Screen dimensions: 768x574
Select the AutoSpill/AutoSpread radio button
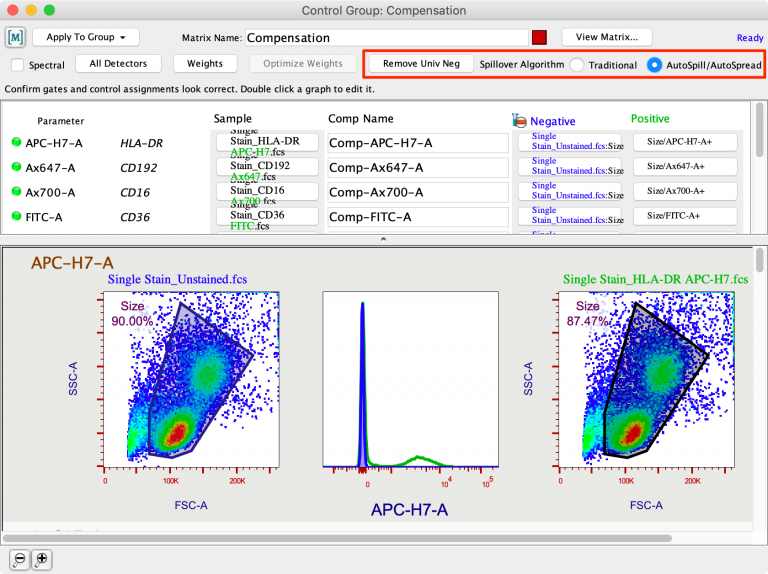pyautogui.click(x=654, y=65)
